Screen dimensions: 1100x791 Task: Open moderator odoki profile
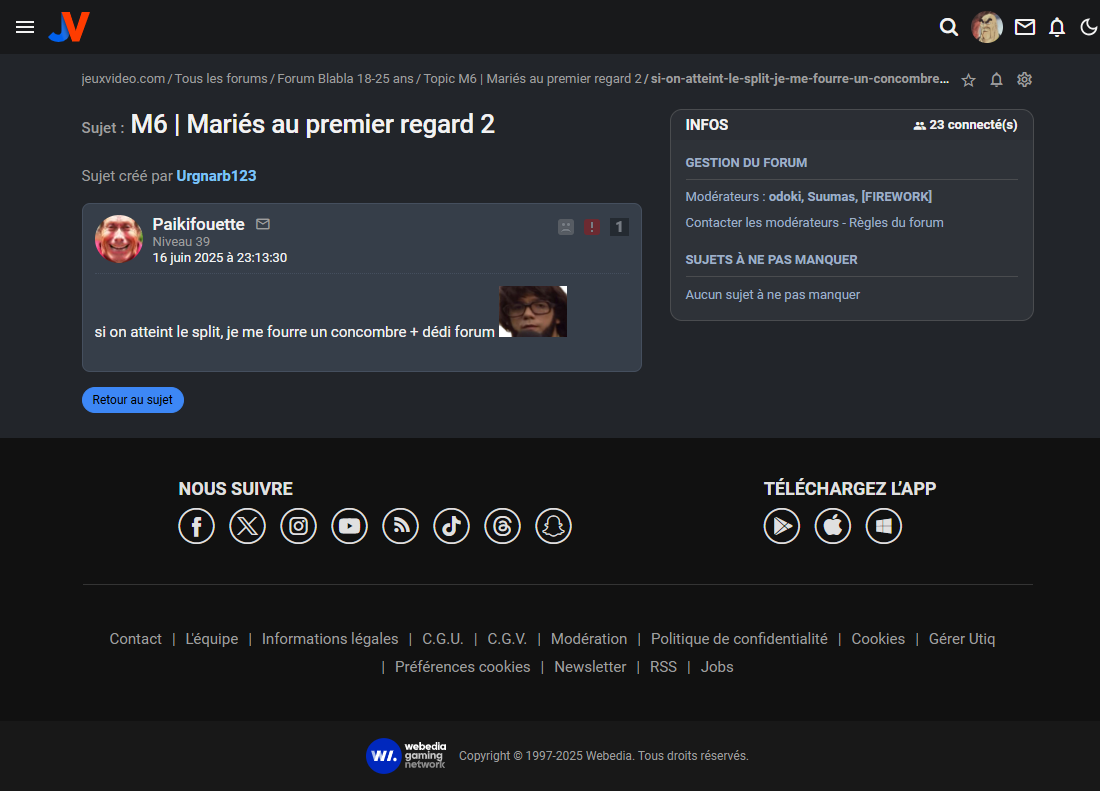[785, 196]
